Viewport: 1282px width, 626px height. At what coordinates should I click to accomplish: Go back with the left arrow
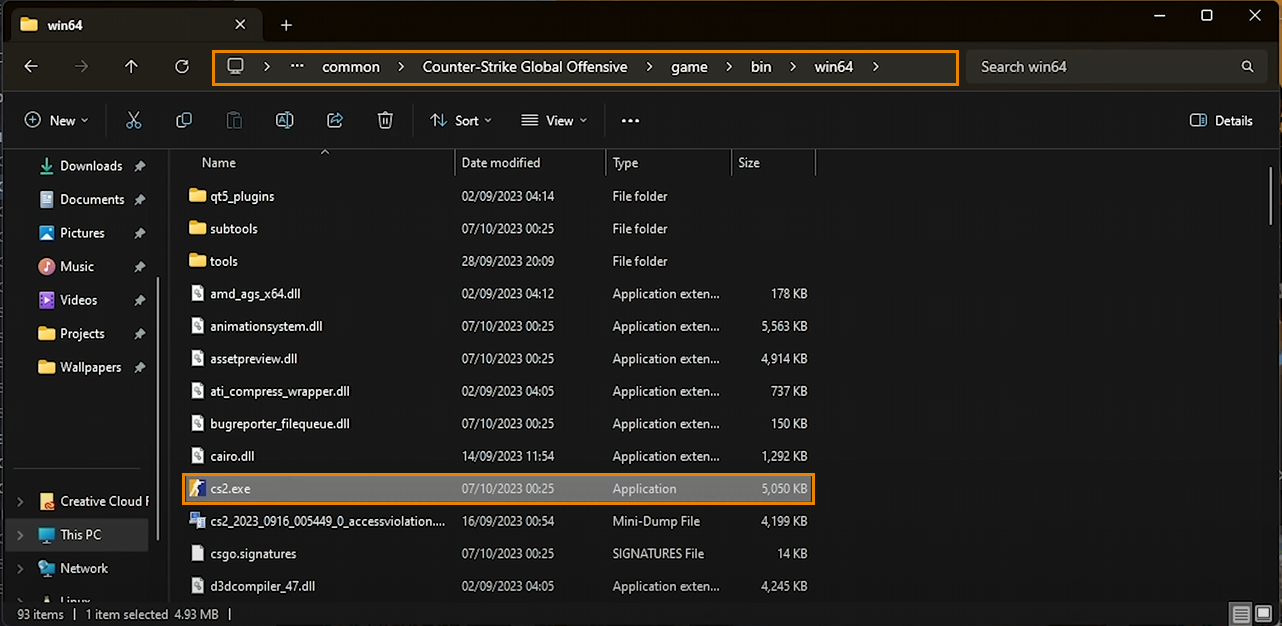click(31, 67)
